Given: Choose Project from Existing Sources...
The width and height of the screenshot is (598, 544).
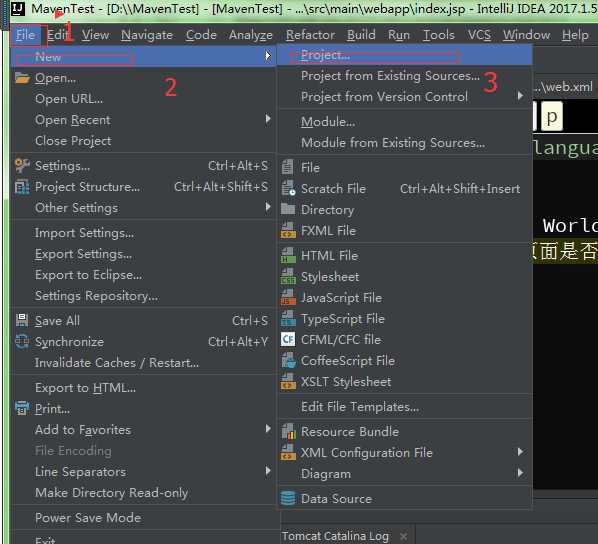Looking at the screenshot, I should point(404,76).
